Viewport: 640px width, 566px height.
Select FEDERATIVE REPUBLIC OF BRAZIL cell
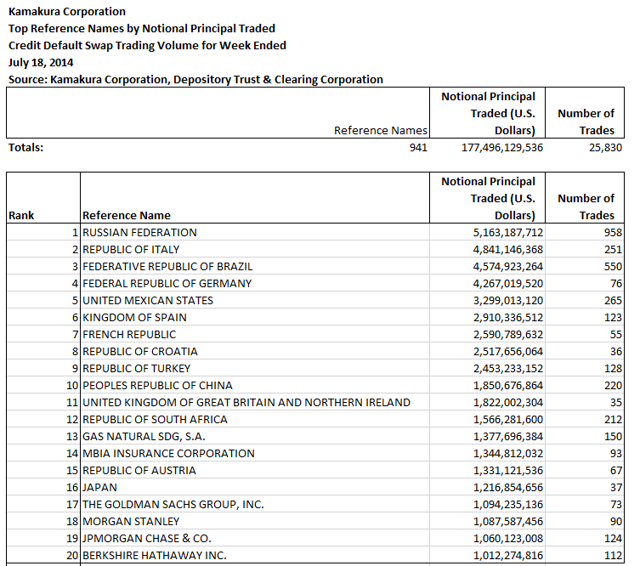pos(255,266)
